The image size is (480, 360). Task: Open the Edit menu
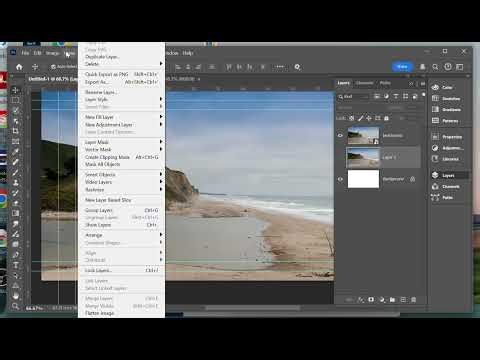(x=37, y=53)
